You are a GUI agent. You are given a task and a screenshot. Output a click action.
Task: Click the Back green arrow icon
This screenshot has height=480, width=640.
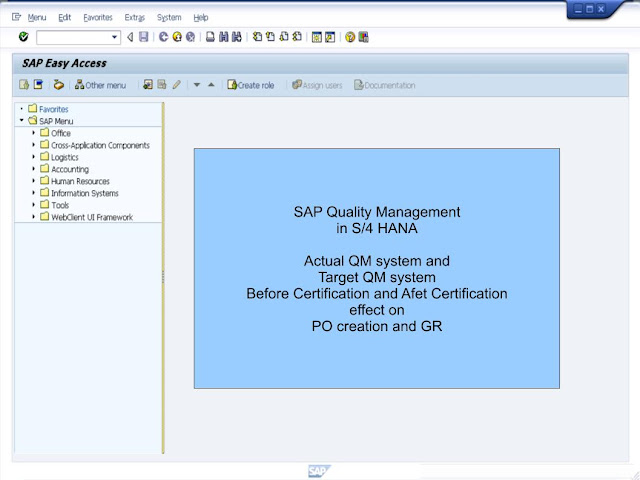pos(163,37)
